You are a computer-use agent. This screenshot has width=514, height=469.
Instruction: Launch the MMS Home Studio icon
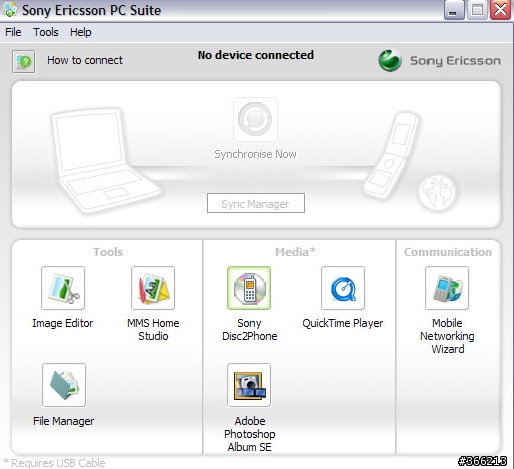pyautogui.click(x=153, y=288)
